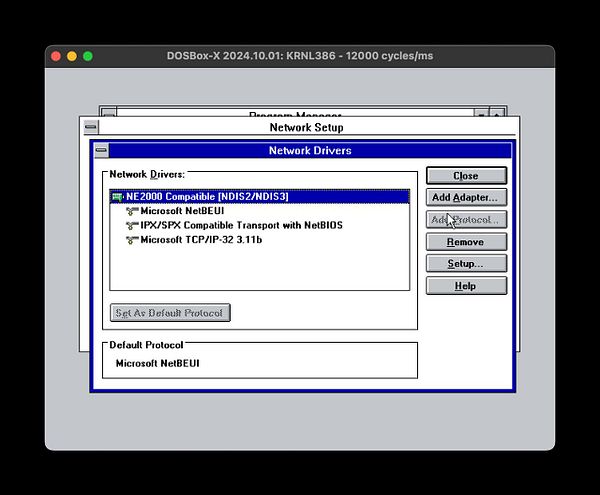This screenshot has height=495, width=600.
Task: Click the Remove button
Action: coord(466,242)
